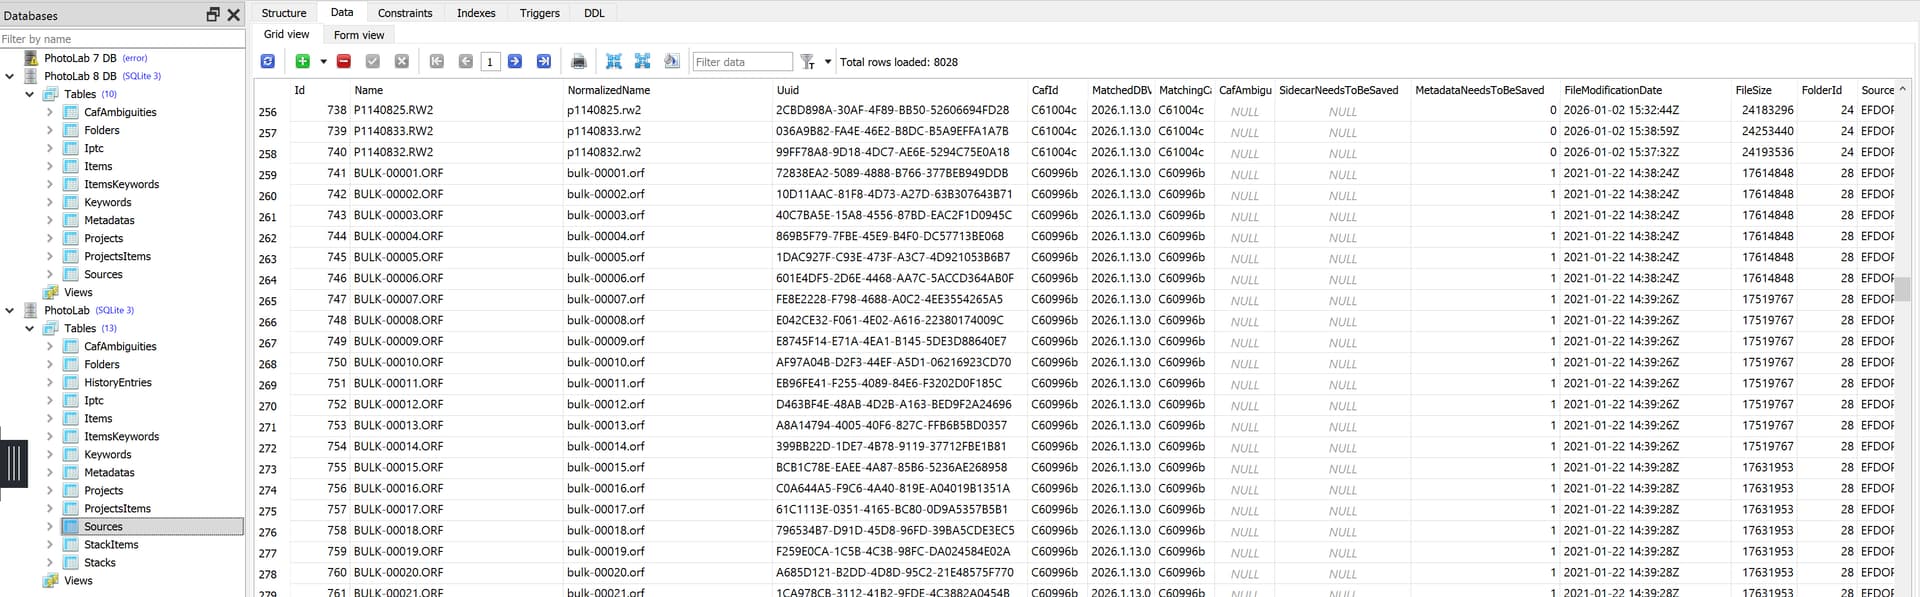
Task: Open the filter mode dropdown arrow
Action: click(828, 62)
